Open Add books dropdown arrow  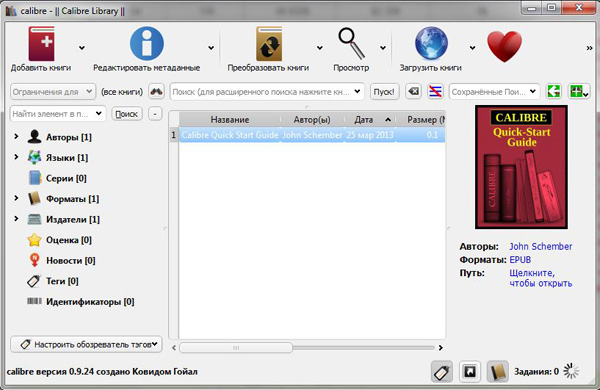(x=82, y=48)
